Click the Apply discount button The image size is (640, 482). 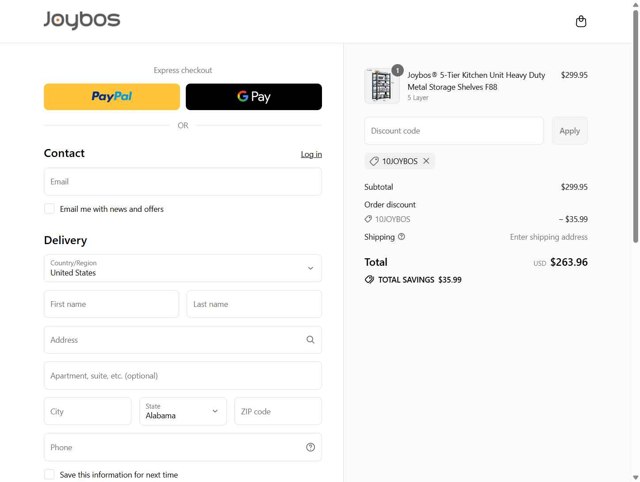click(570, 131)
